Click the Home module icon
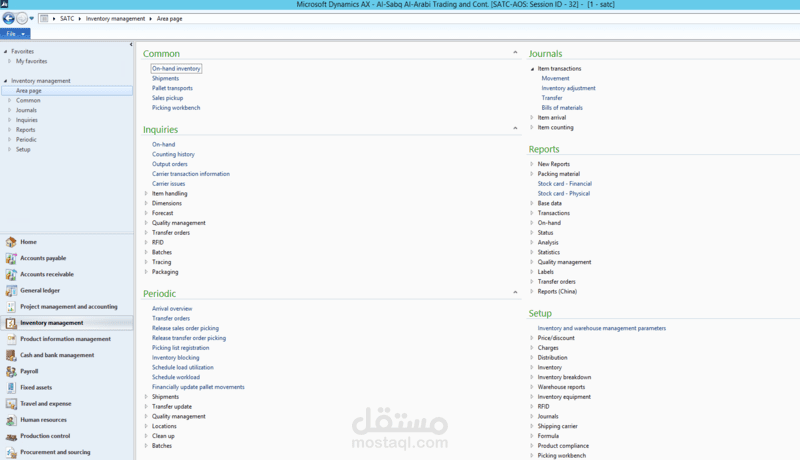800x460 pixels. pos(11,242)
